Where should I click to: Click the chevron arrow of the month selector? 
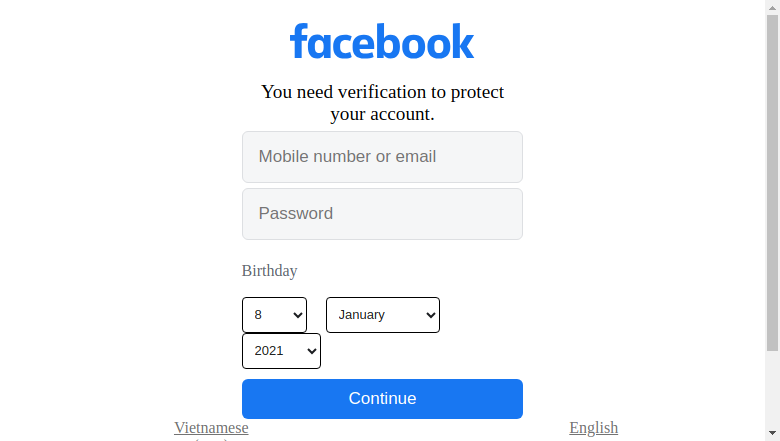(431, 315)
